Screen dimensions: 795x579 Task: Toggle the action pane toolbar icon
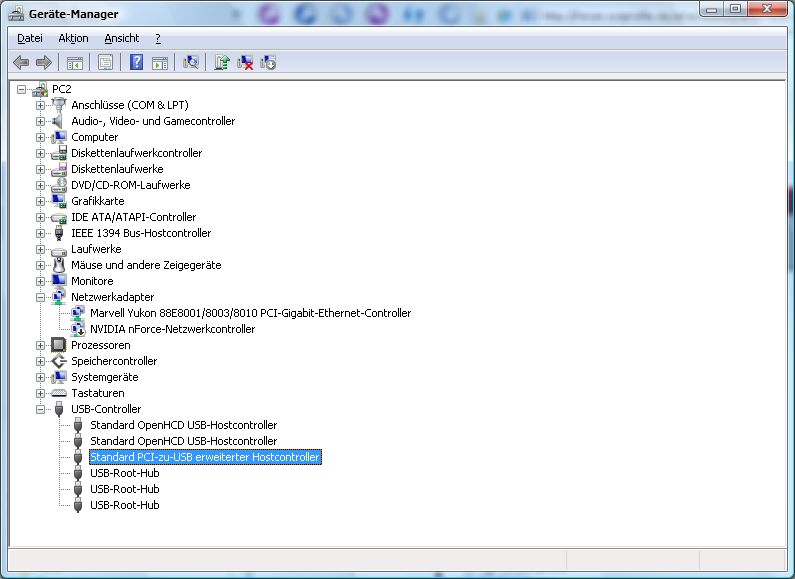pos(160,63)
